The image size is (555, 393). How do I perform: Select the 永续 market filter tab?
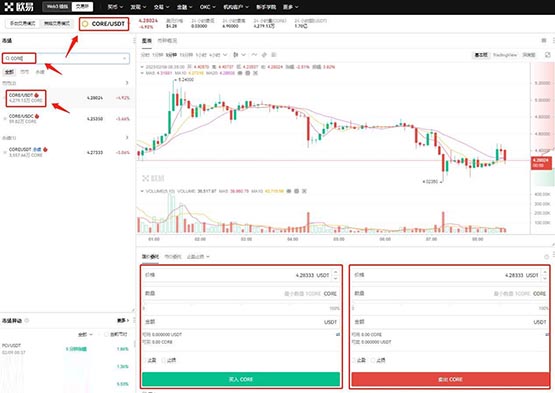pyautogui.click(x=40, y=72)
